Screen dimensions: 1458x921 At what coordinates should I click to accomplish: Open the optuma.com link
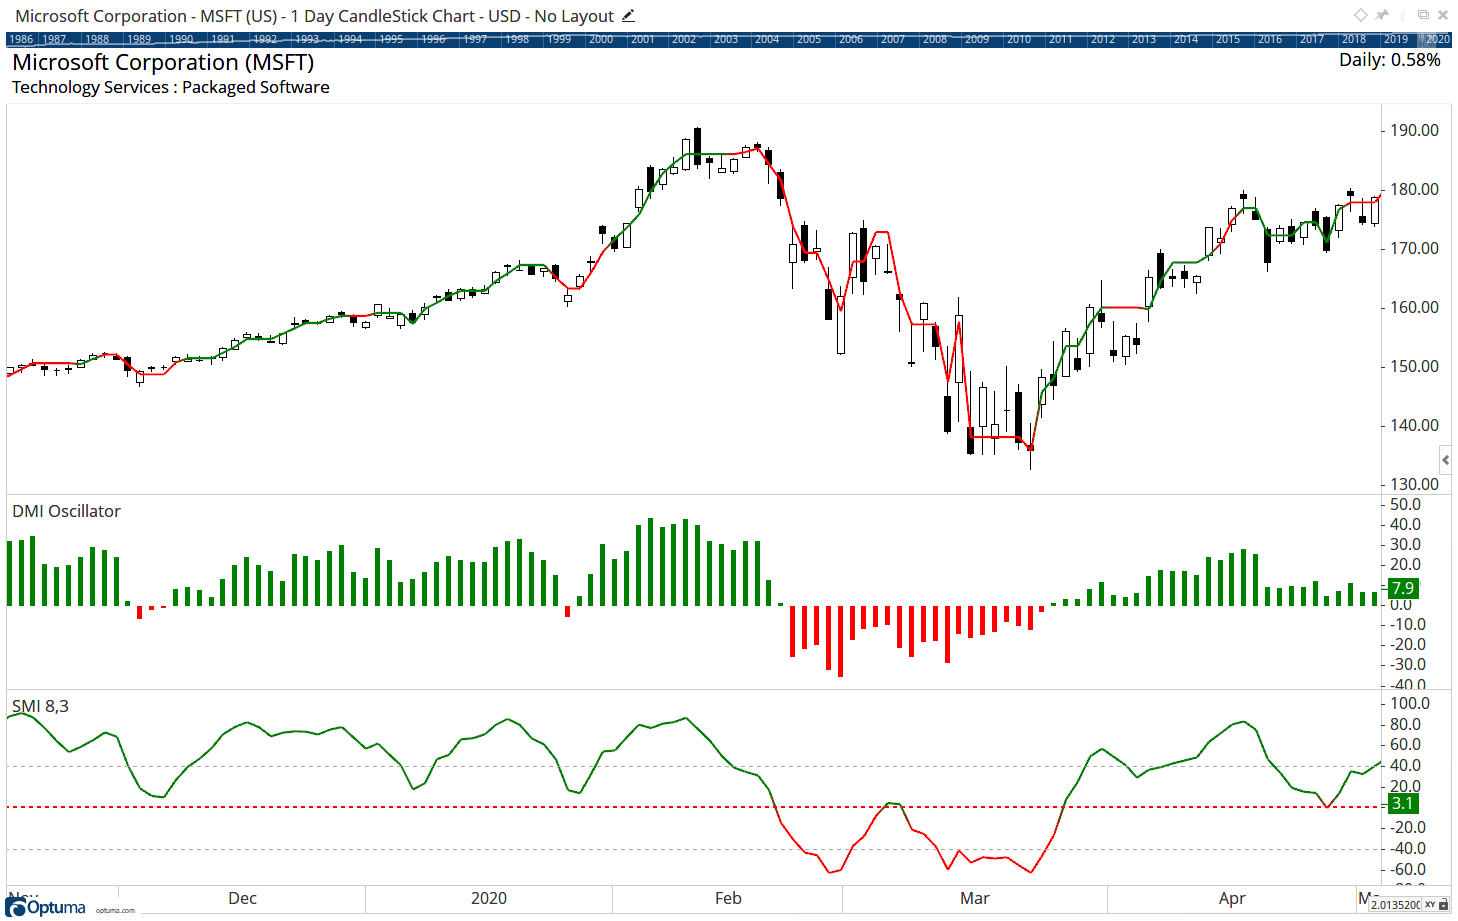[x=115, y=911]
